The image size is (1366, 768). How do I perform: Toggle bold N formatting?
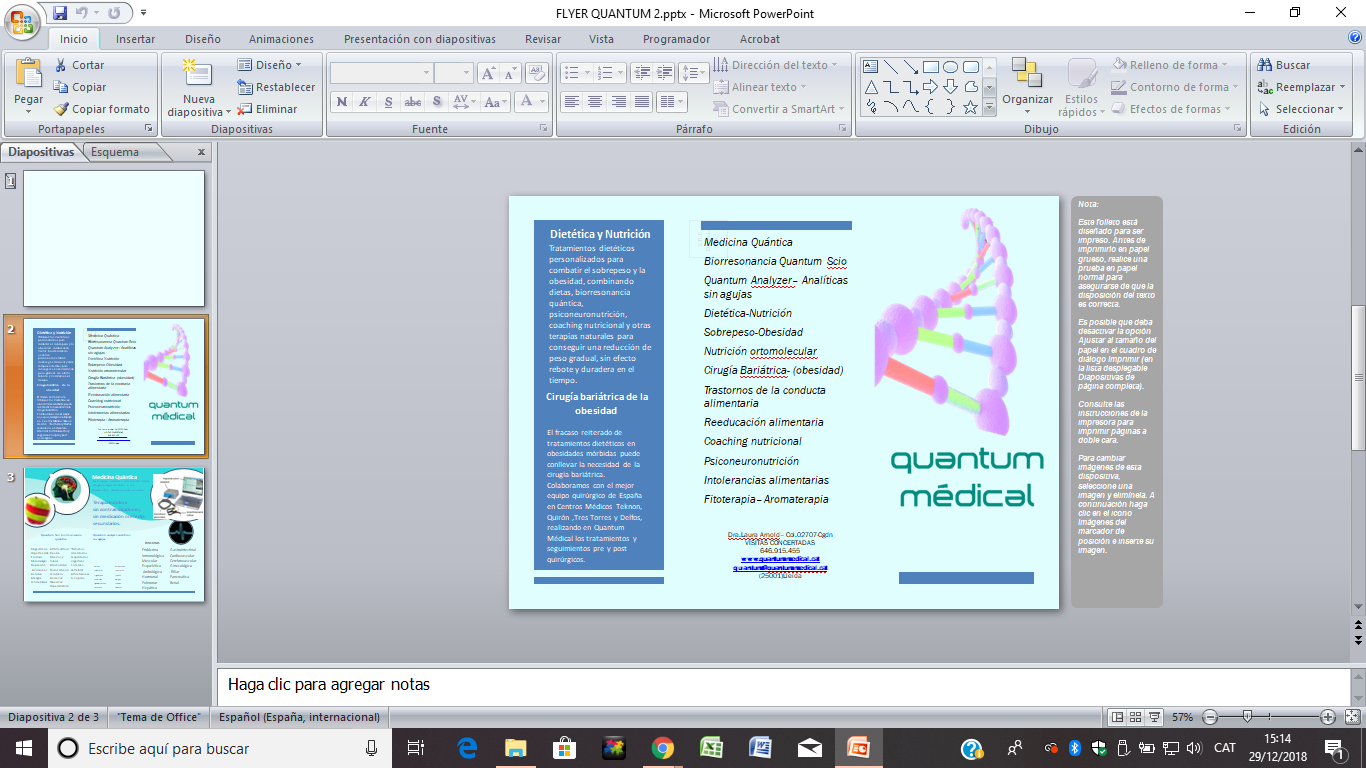pyautogui.click(x=342, y=102)
